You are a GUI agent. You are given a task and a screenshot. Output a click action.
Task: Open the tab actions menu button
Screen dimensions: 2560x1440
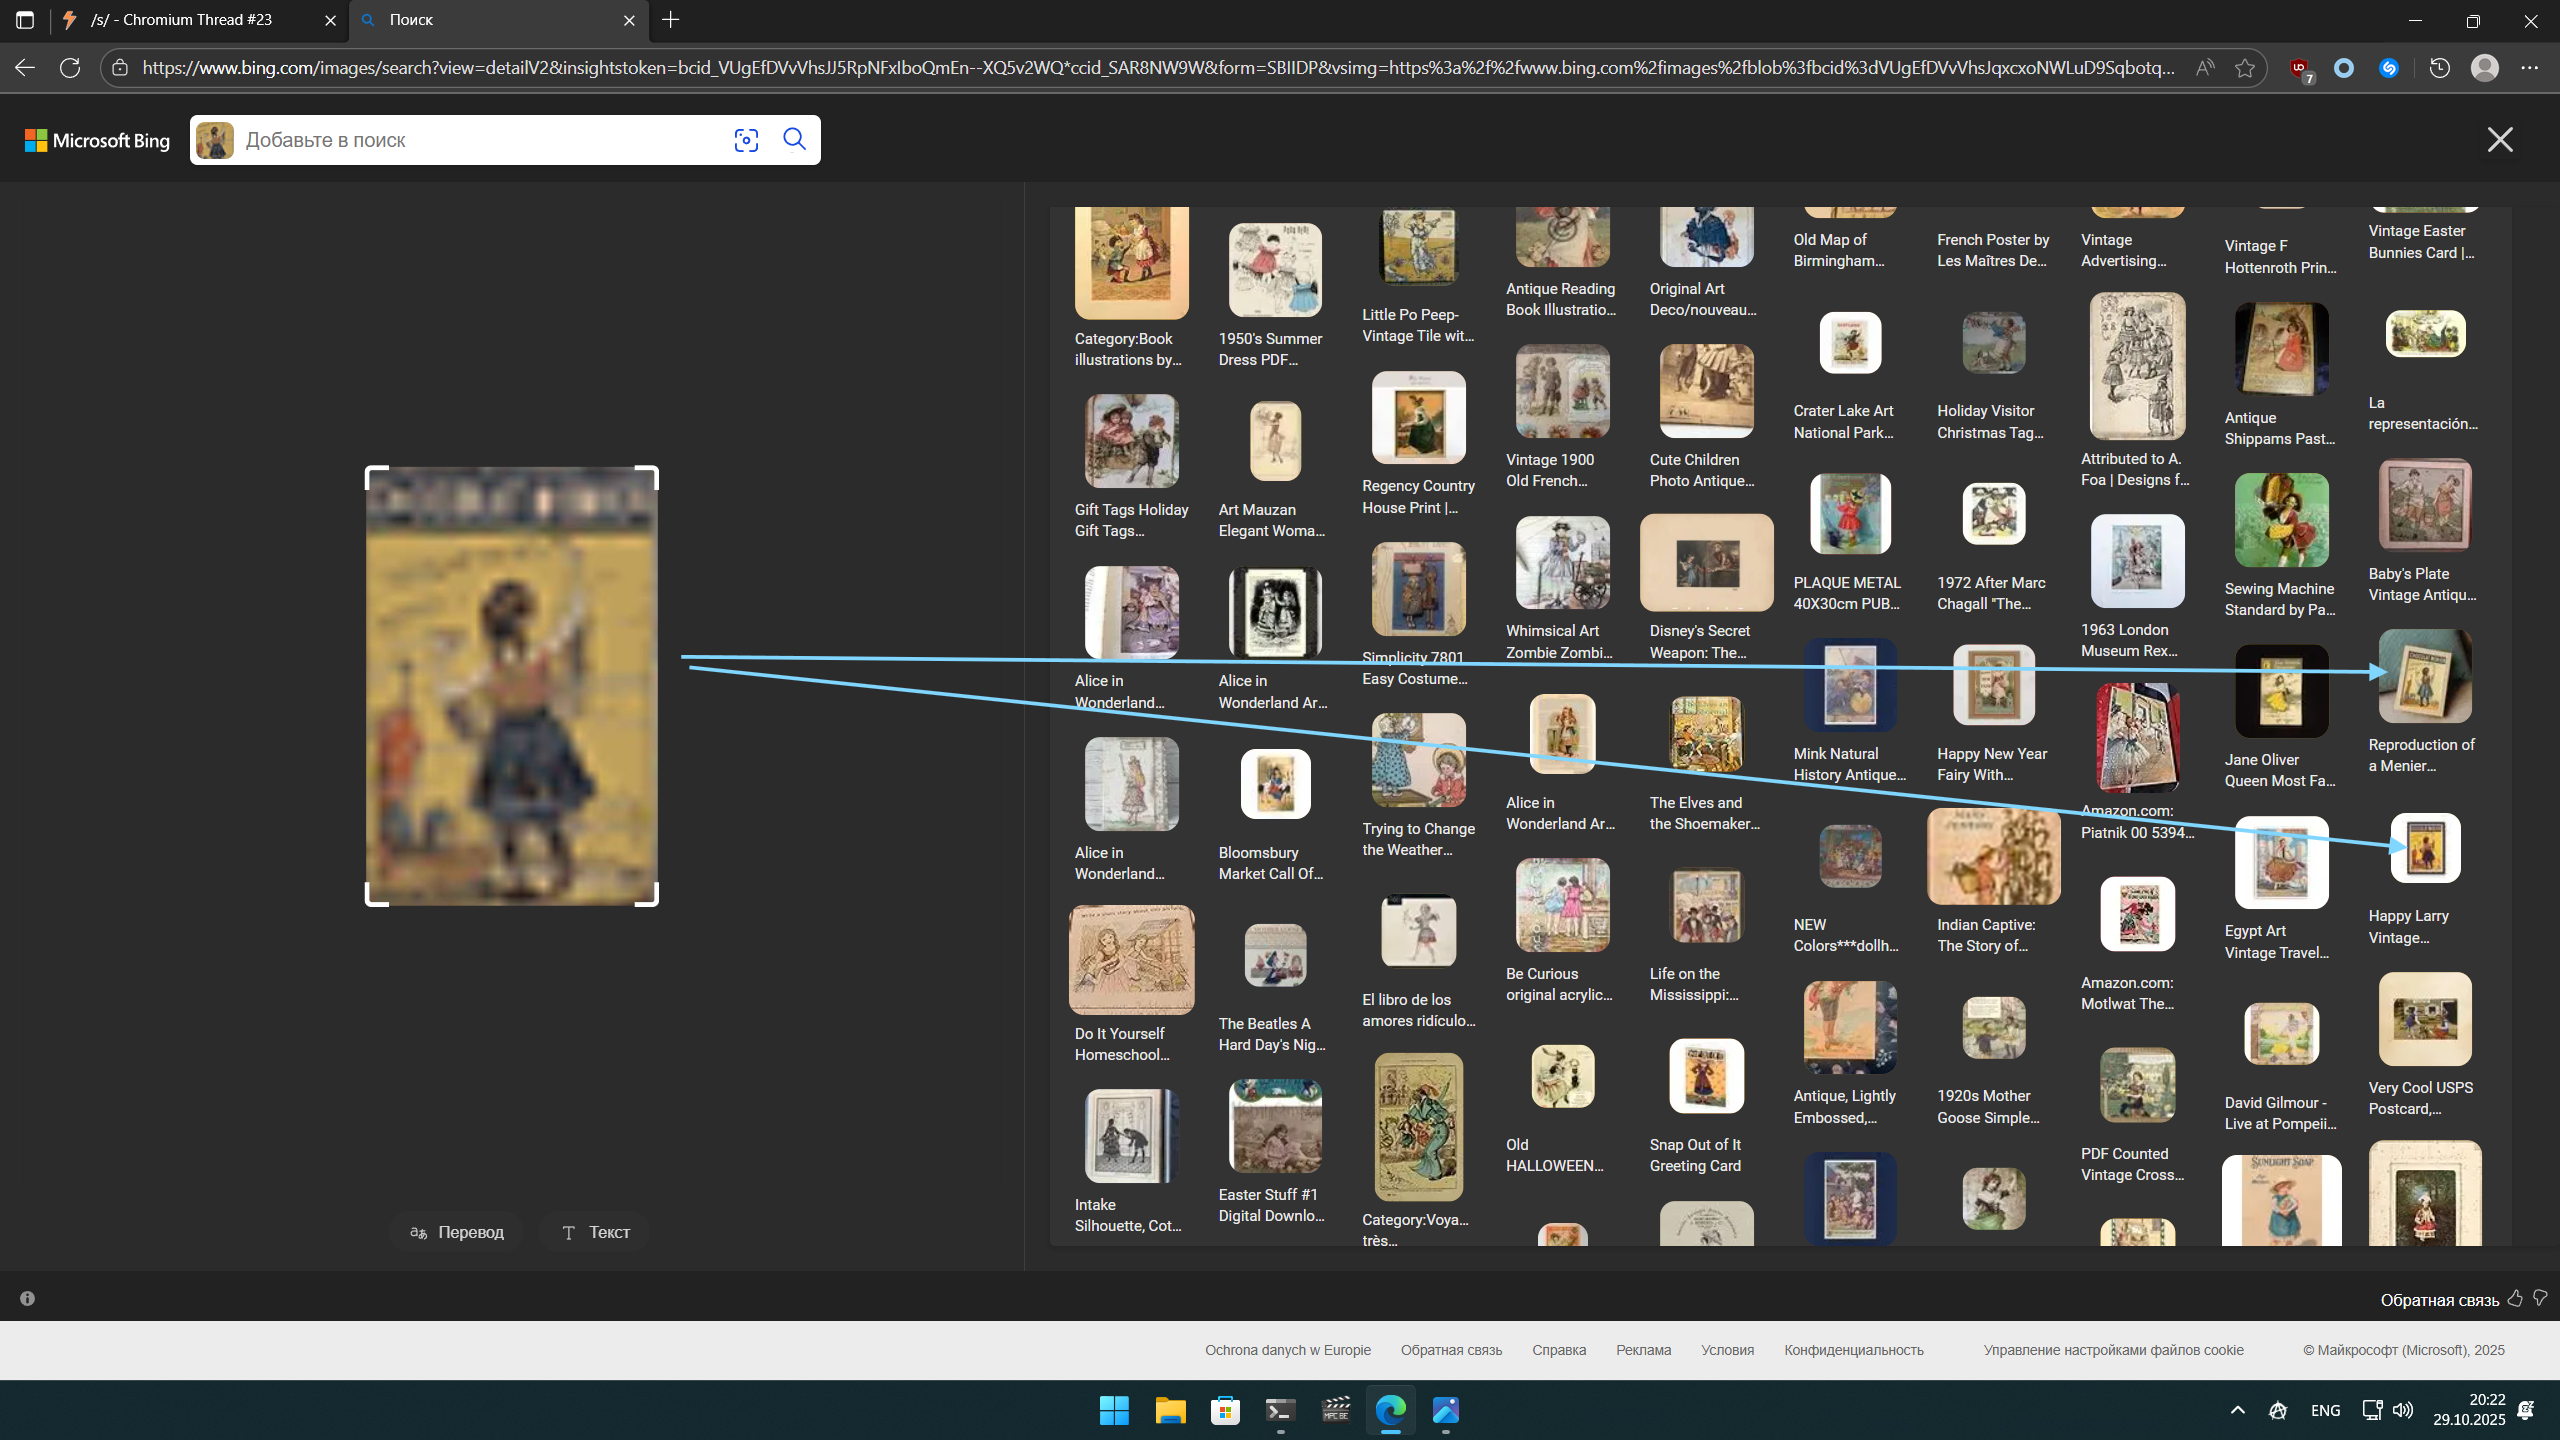[25, 20]
